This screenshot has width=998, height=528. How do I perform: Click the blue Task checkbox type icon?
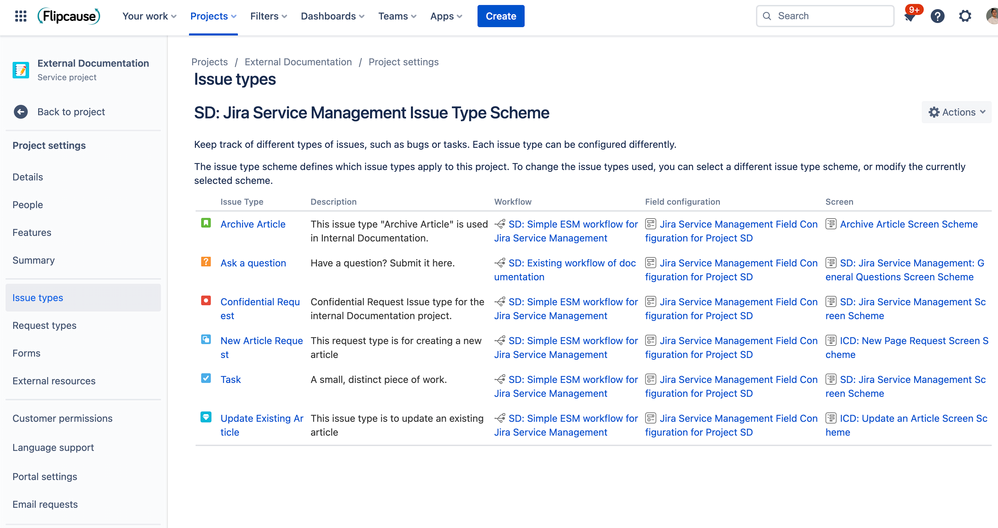tap(206, 378)
